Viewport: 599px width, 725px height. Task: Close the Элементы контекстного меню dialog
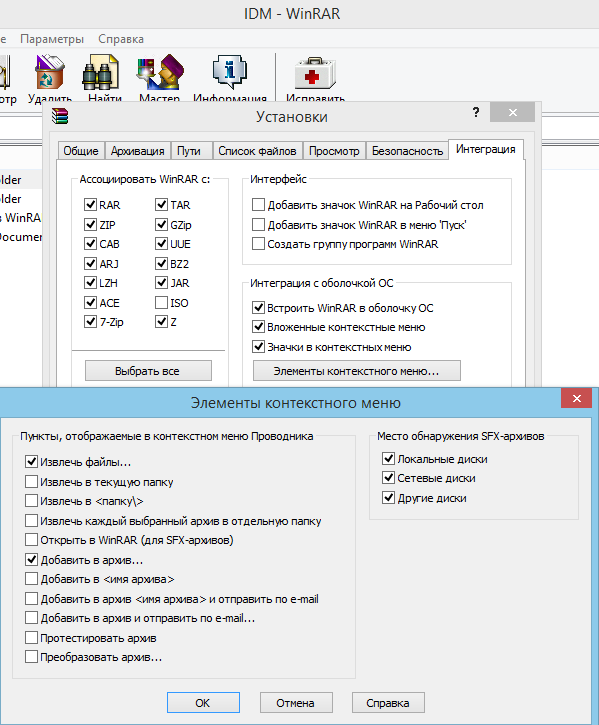[x=576, y=398]
